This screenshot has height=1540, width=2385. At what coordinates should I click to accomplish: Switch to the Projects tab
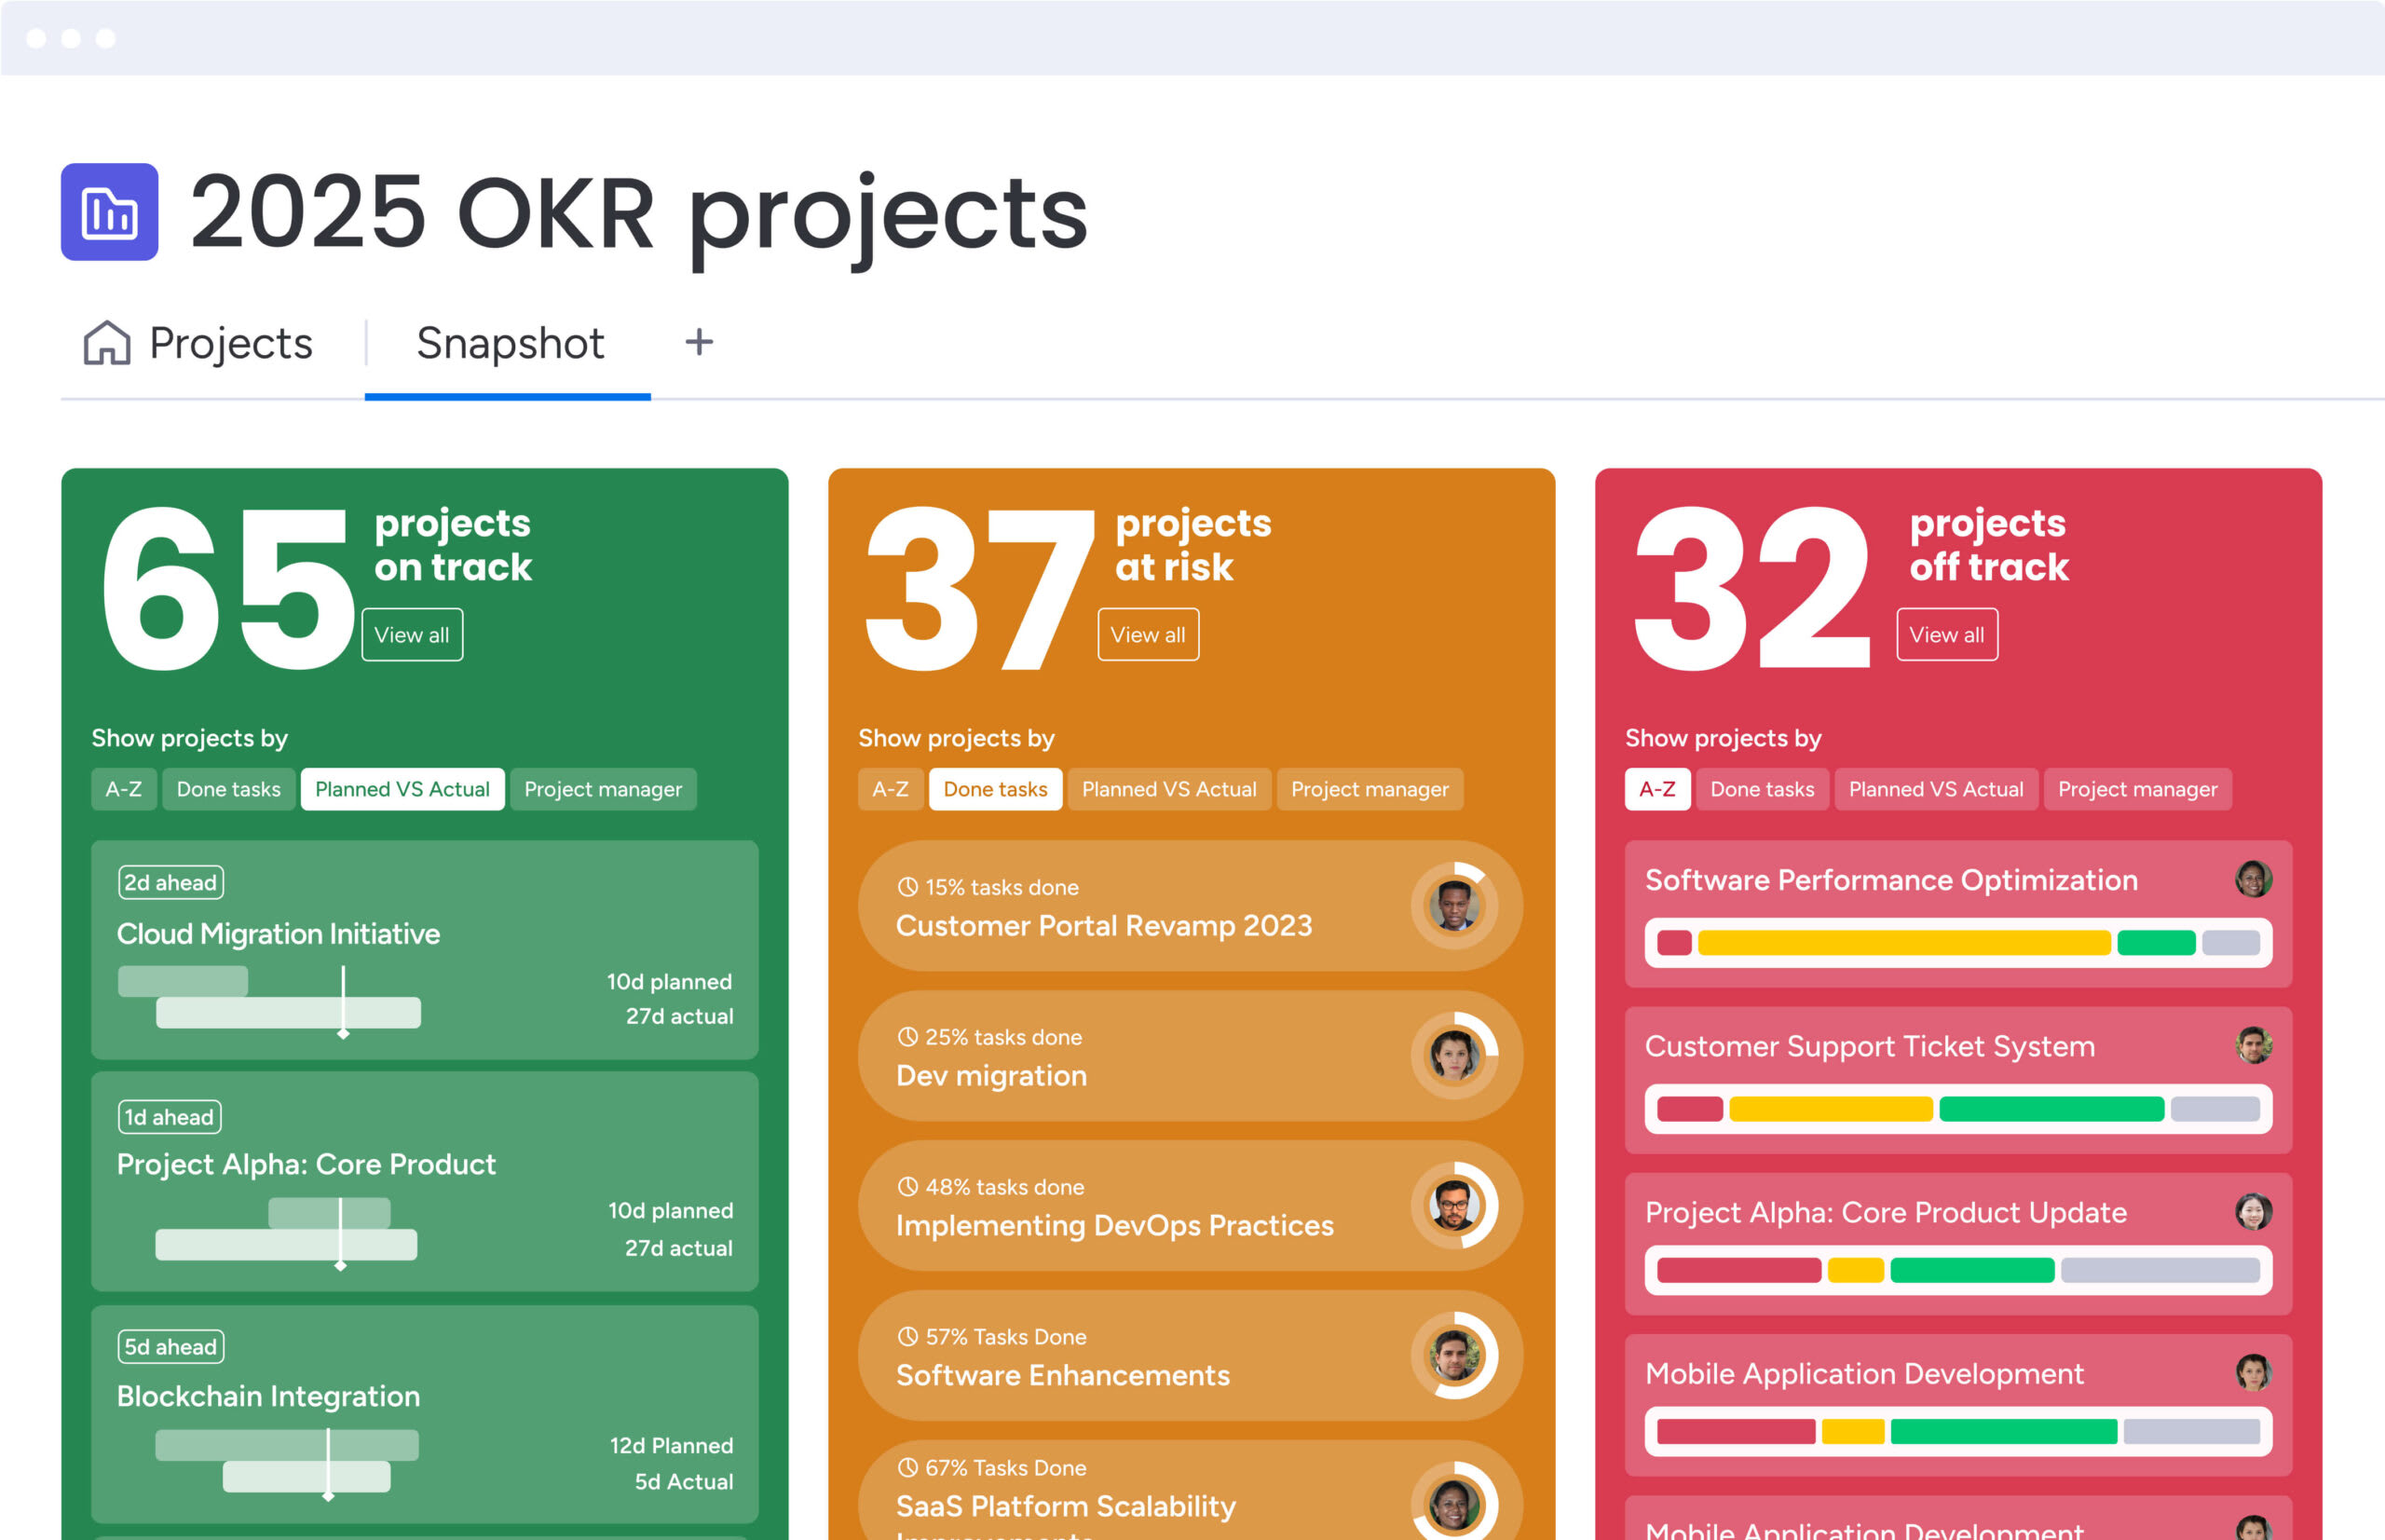pos(229,343)
